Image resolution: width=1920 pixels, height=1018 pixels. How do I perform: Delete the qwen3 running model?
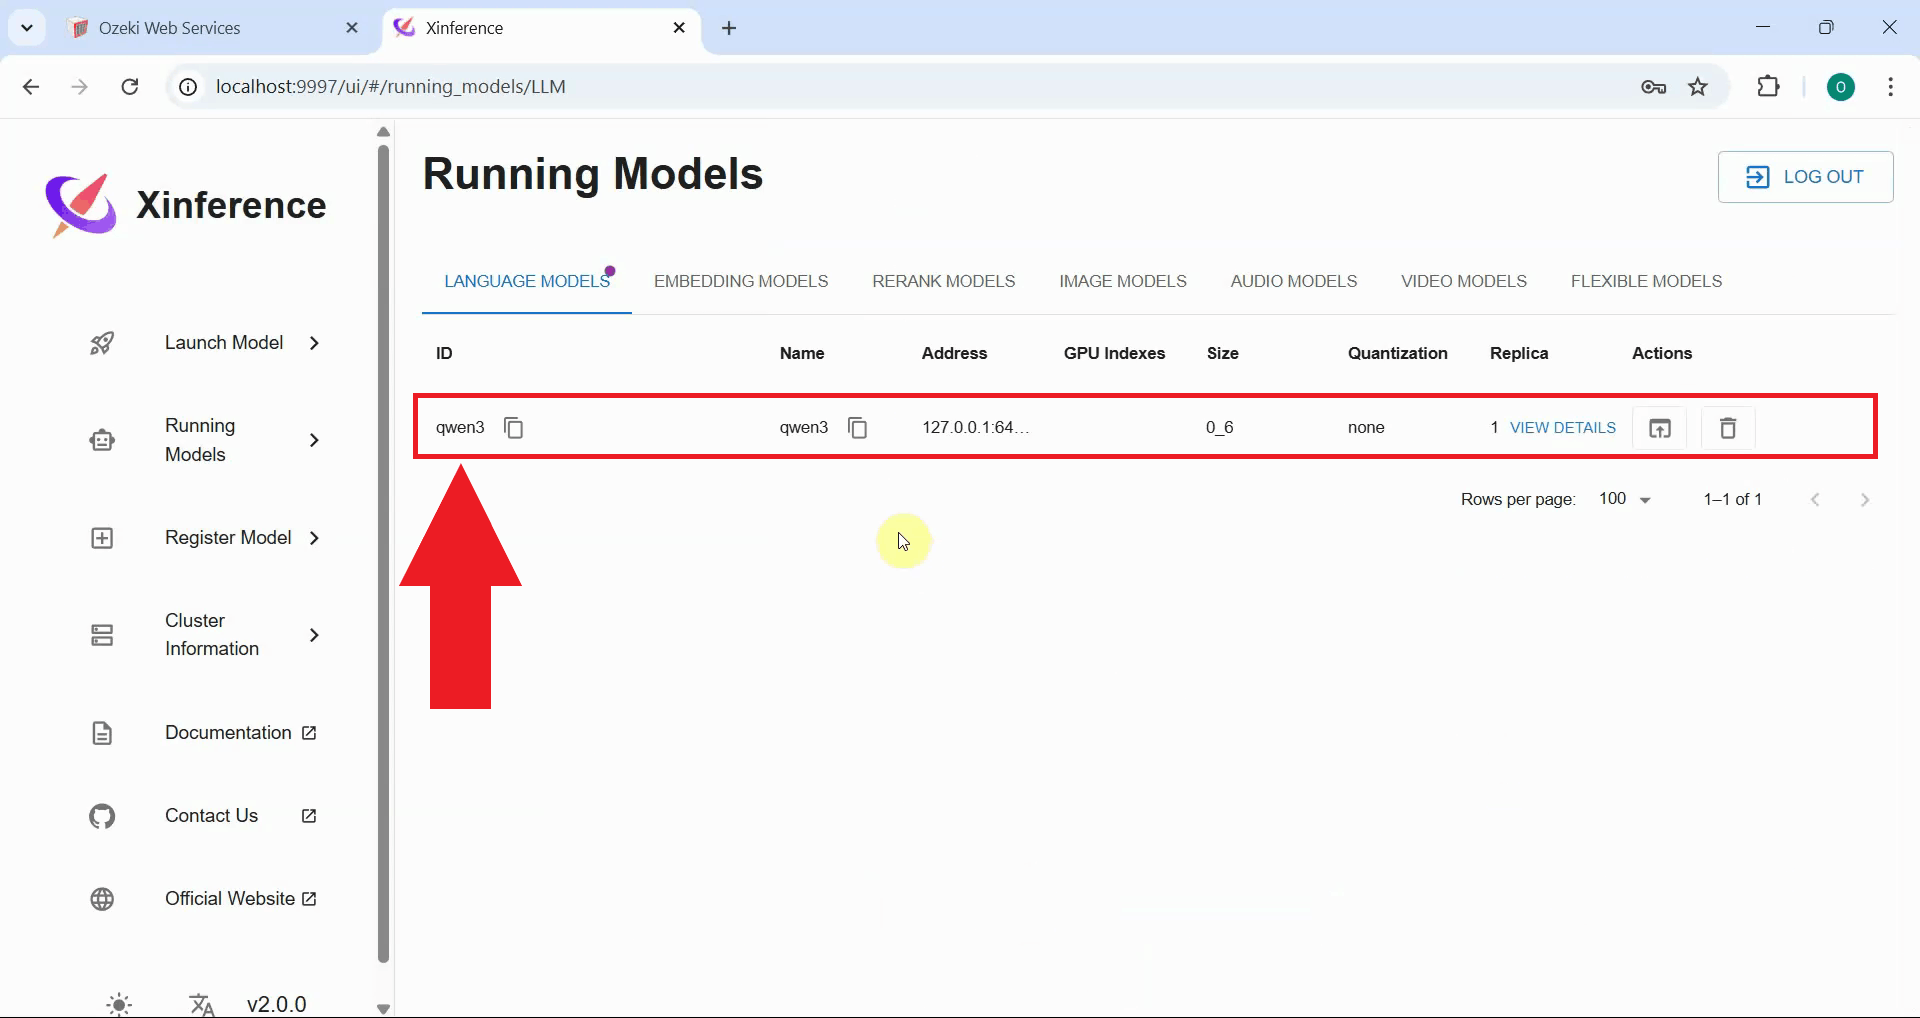click(1727, 427)
